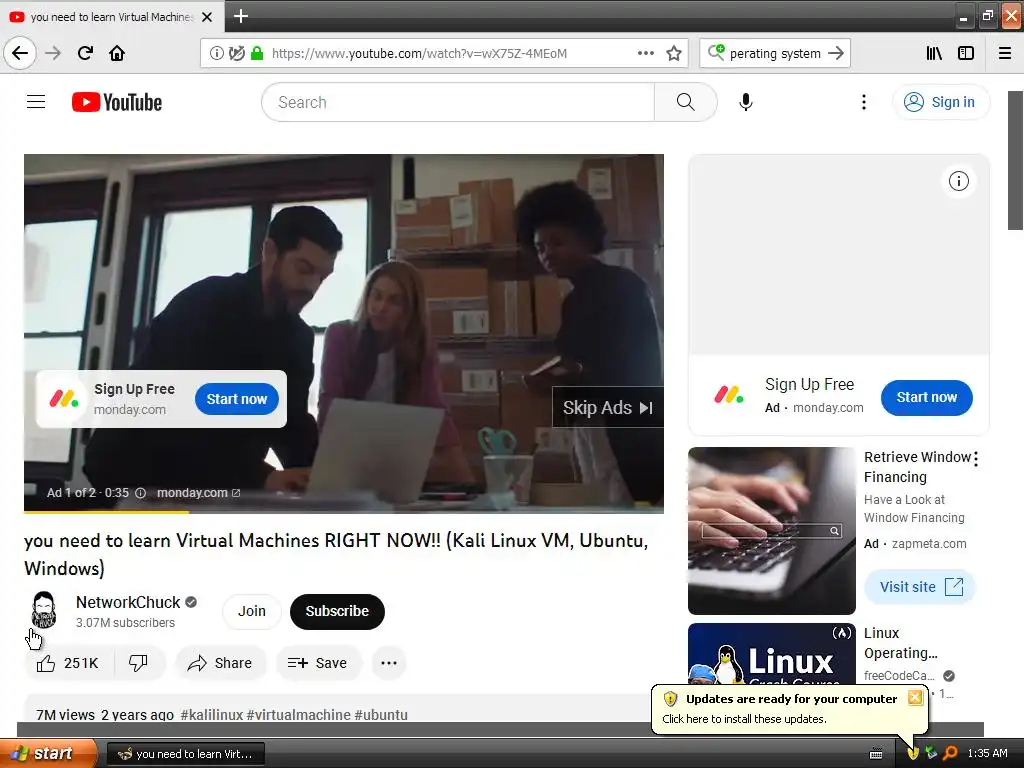Click the yellow shield update tray icon

tap(913, 754)
